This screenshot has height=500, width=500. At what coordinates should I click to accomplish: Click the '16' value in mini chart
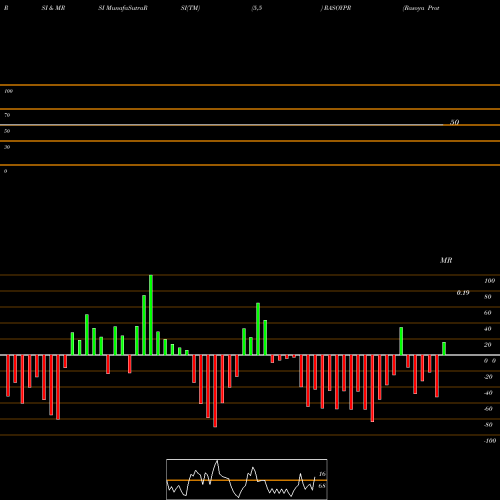tap(322, 474)
